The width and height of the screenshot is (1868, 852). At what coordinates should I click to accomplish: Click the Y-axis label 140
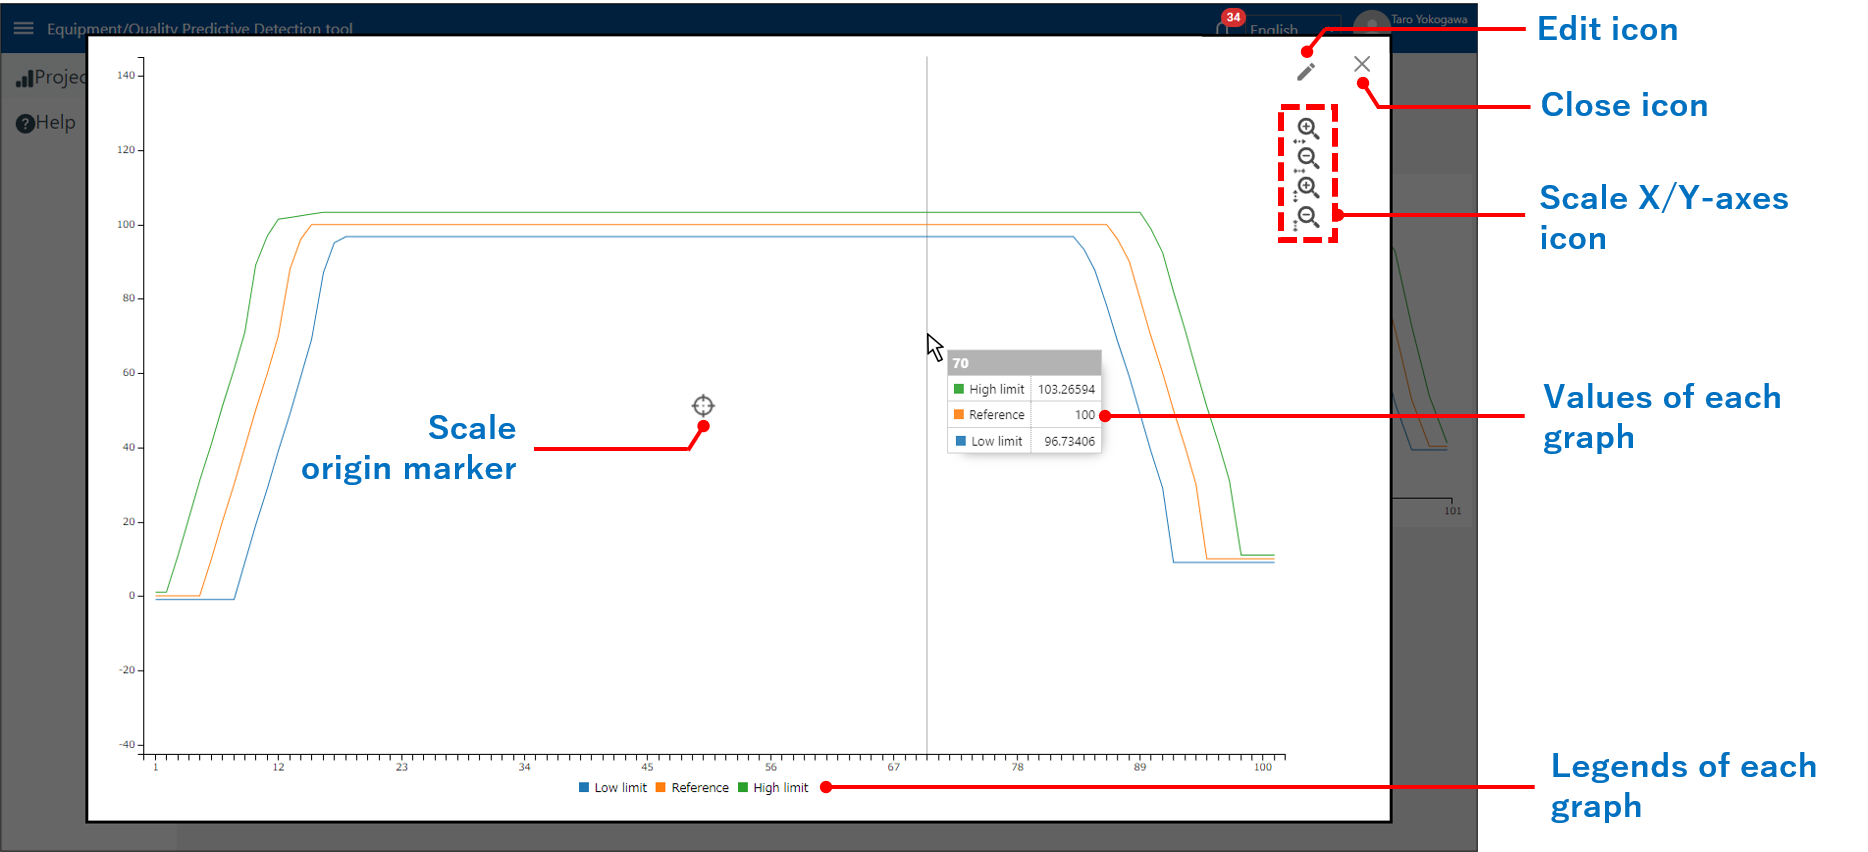126,75
